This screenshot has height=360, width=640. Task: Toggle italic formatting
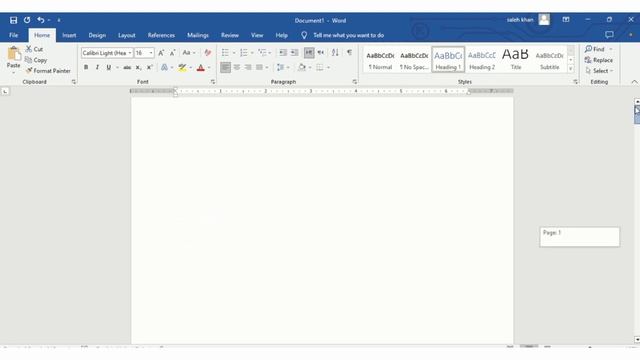[97, 67]
